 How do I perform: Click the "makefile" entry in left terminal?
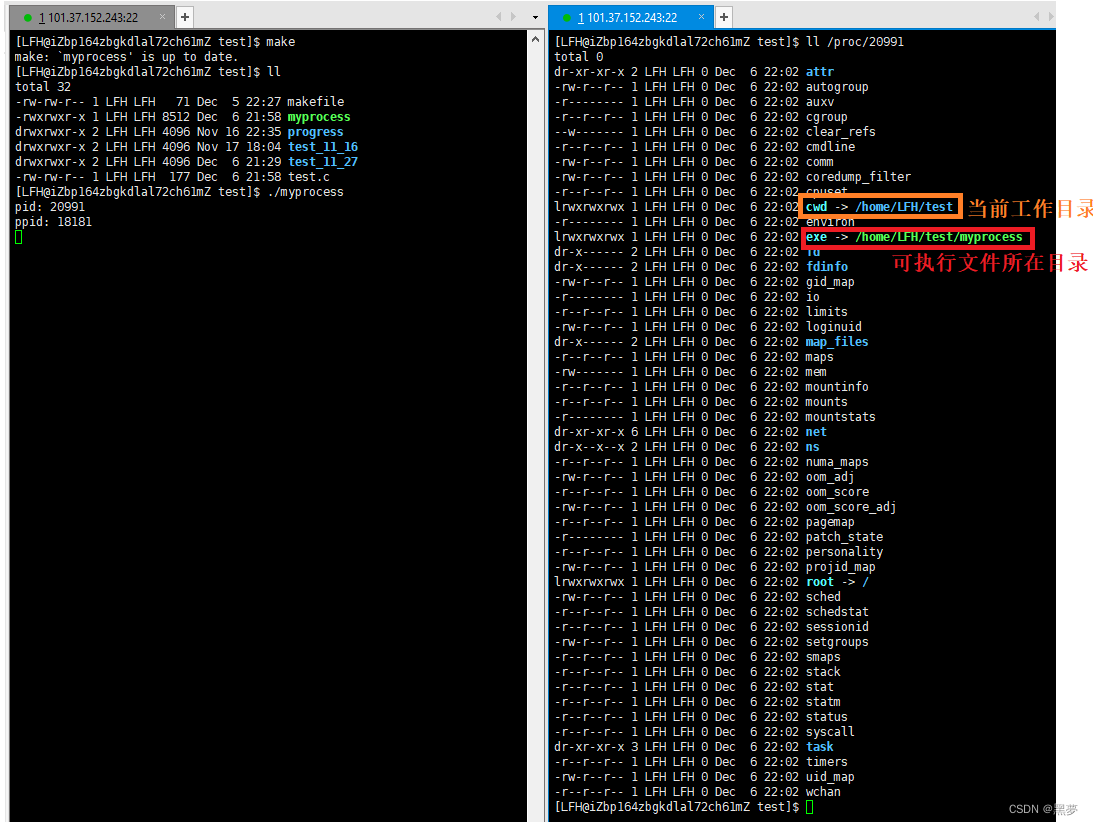(316, 102)
